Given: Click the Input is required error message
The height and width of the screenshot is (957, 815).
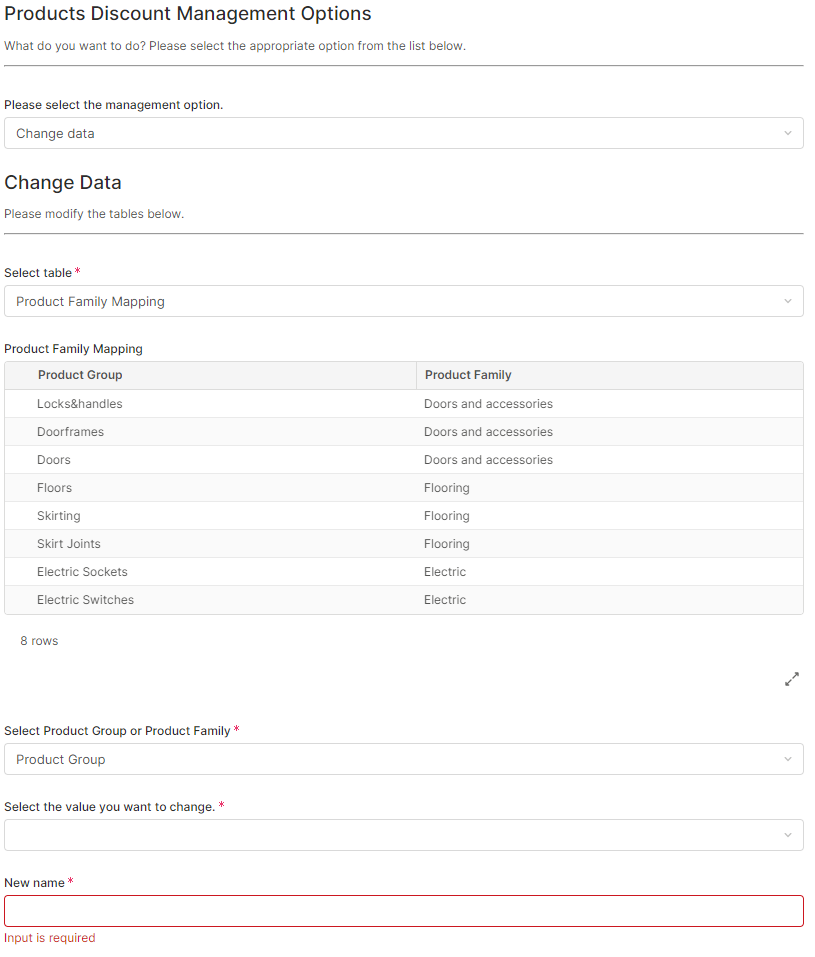Looking at the screenshot, I should [49, 938].
